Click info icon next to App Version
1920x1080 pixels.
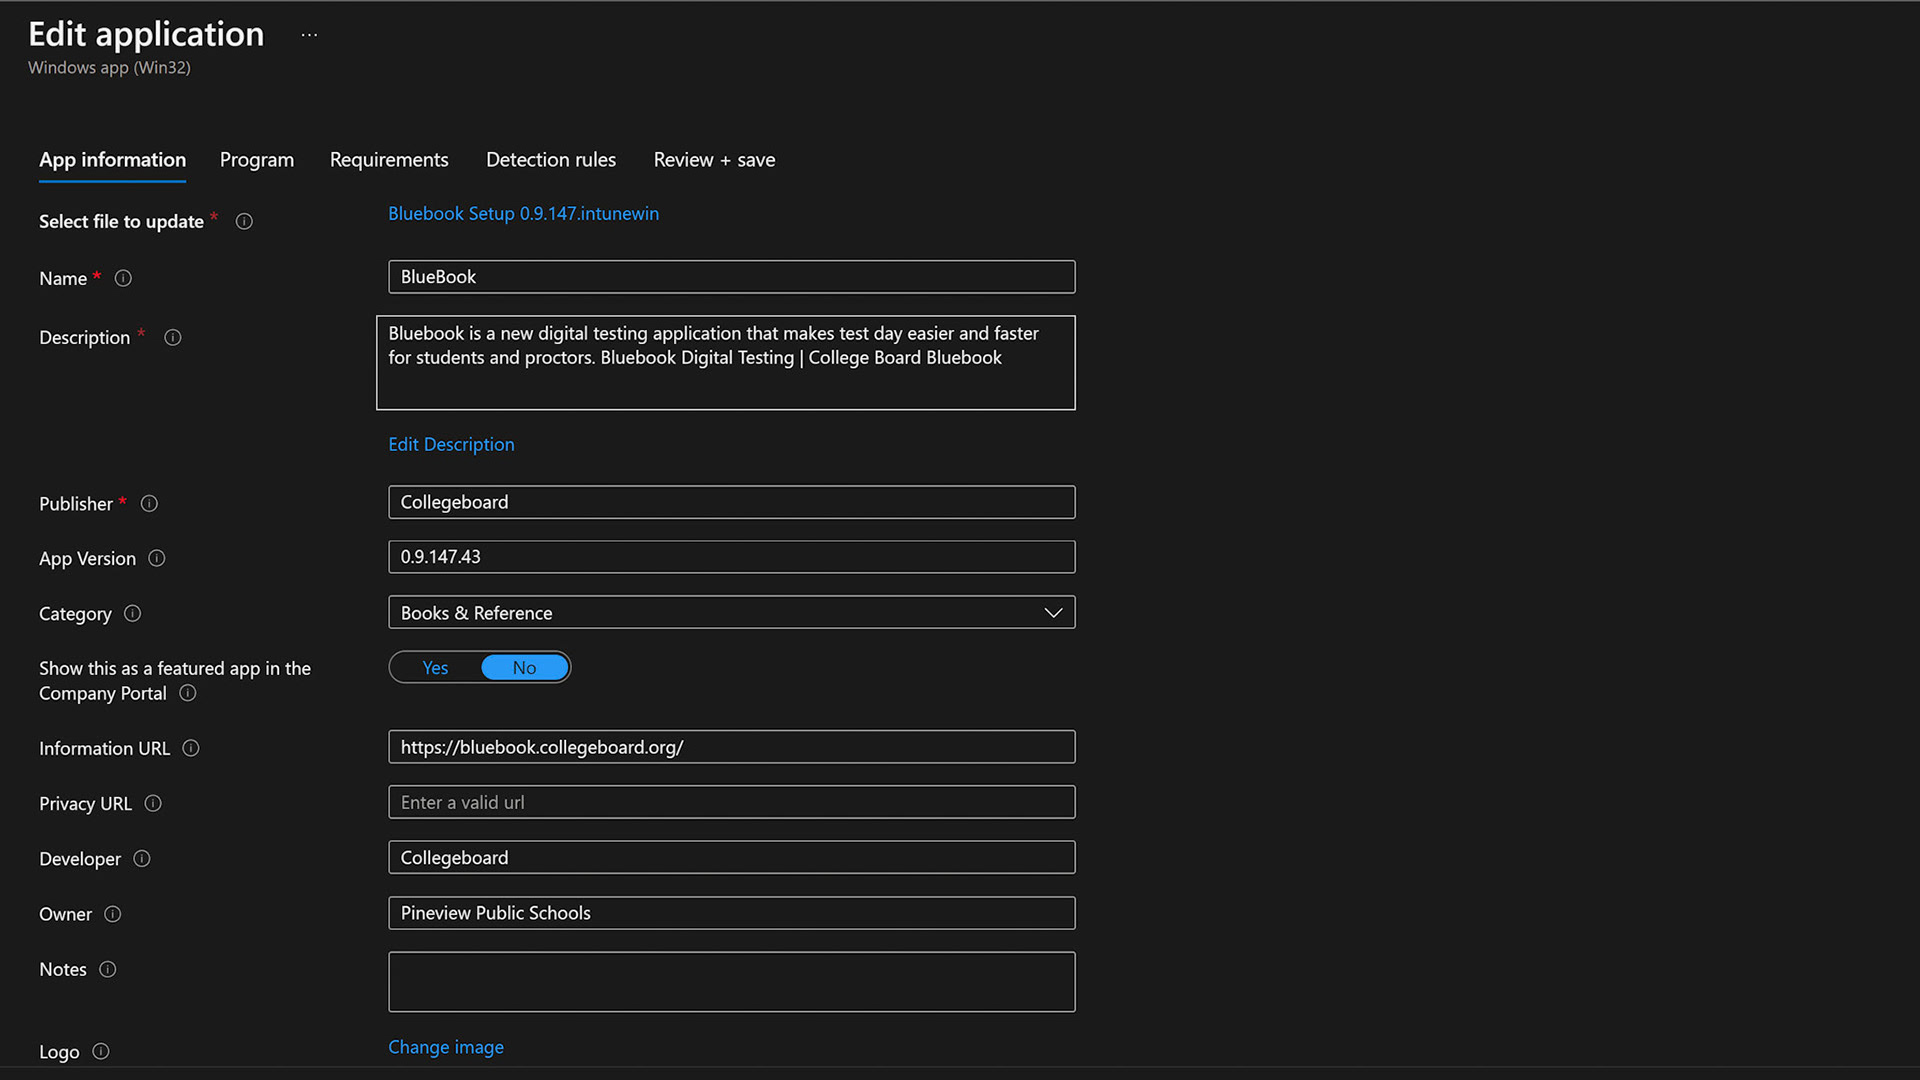tap(157, 559)
